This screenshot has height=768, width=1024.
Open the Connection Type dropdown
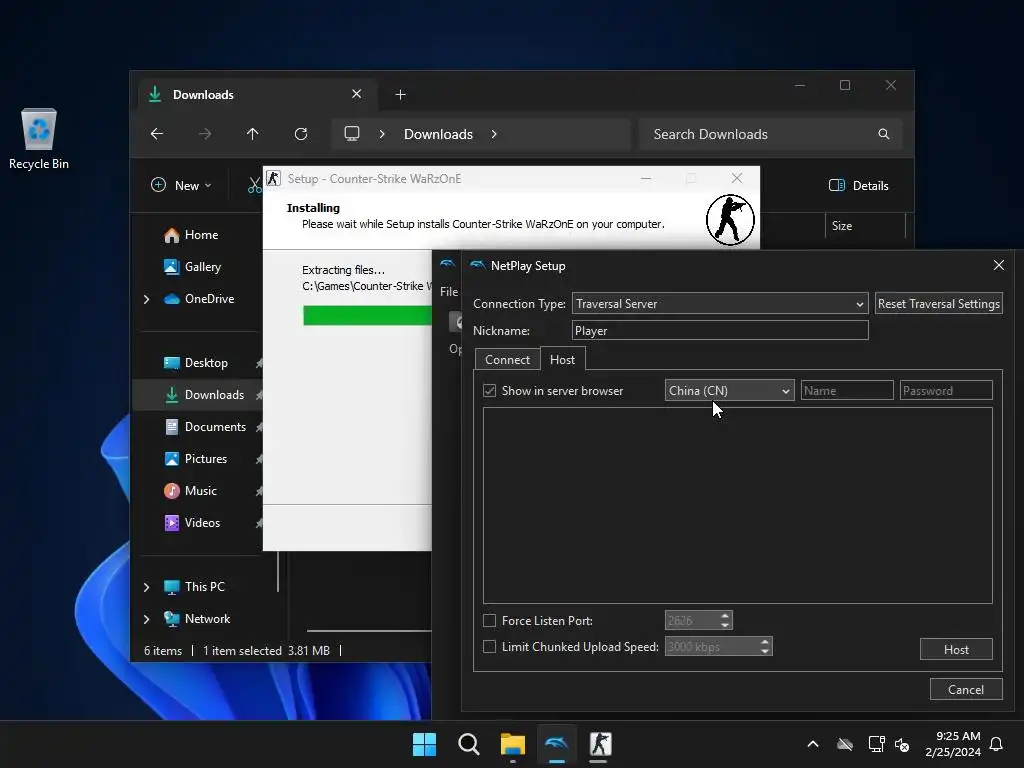(720, 304)
